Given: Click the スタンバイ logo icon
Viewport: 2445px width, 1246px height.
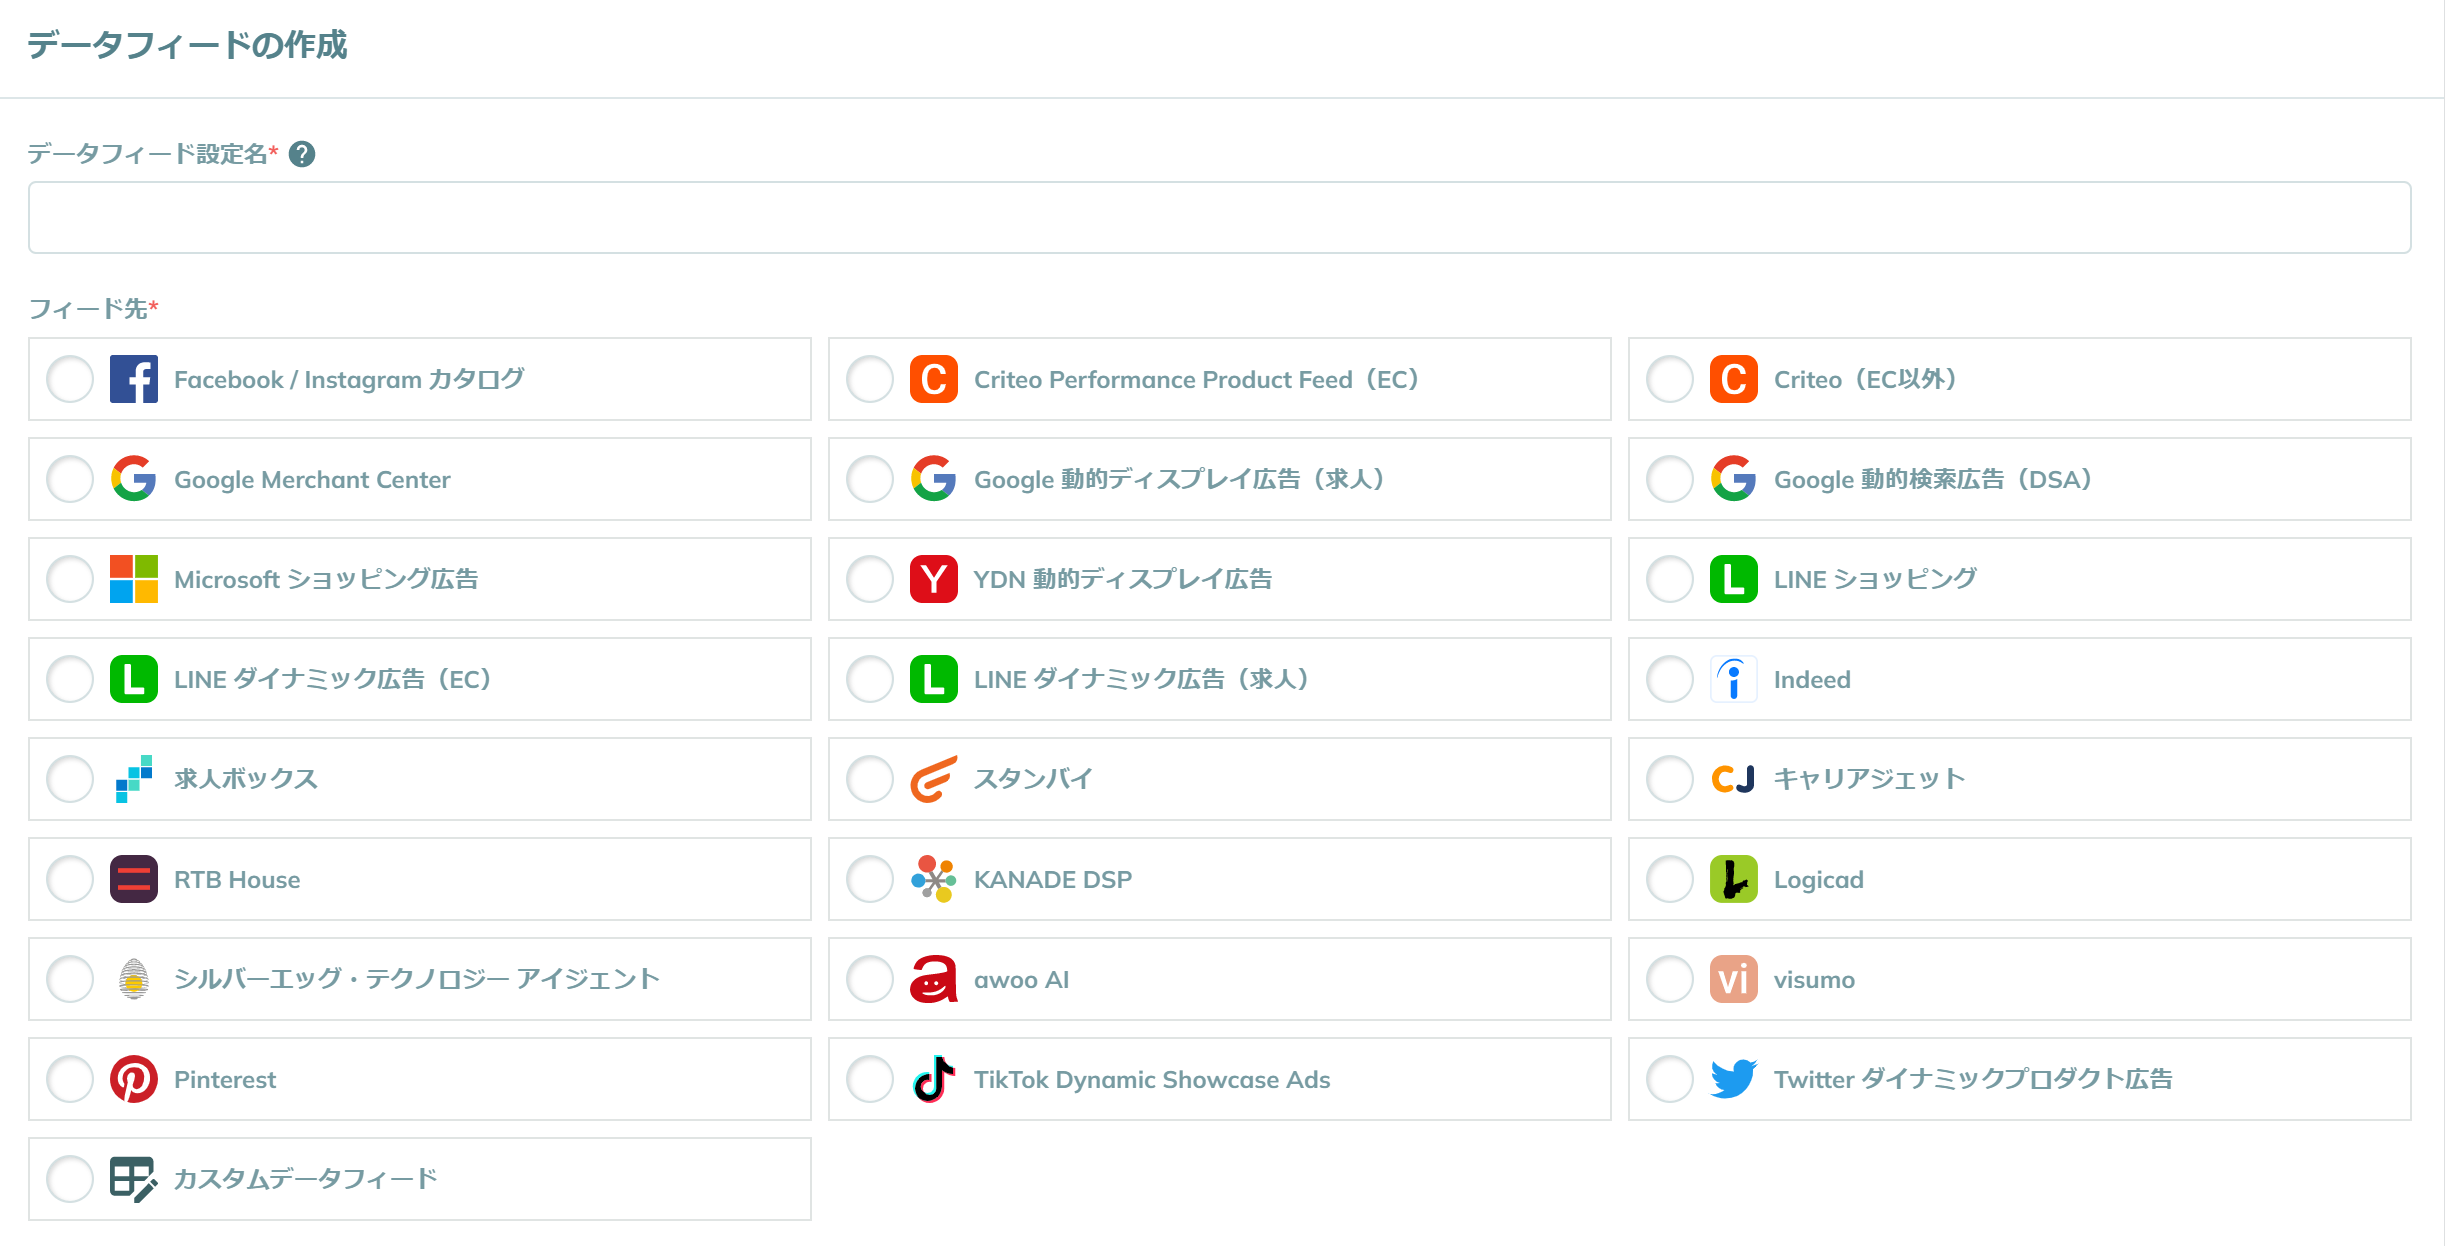Looking at the screenshot, I should (934, 779).
